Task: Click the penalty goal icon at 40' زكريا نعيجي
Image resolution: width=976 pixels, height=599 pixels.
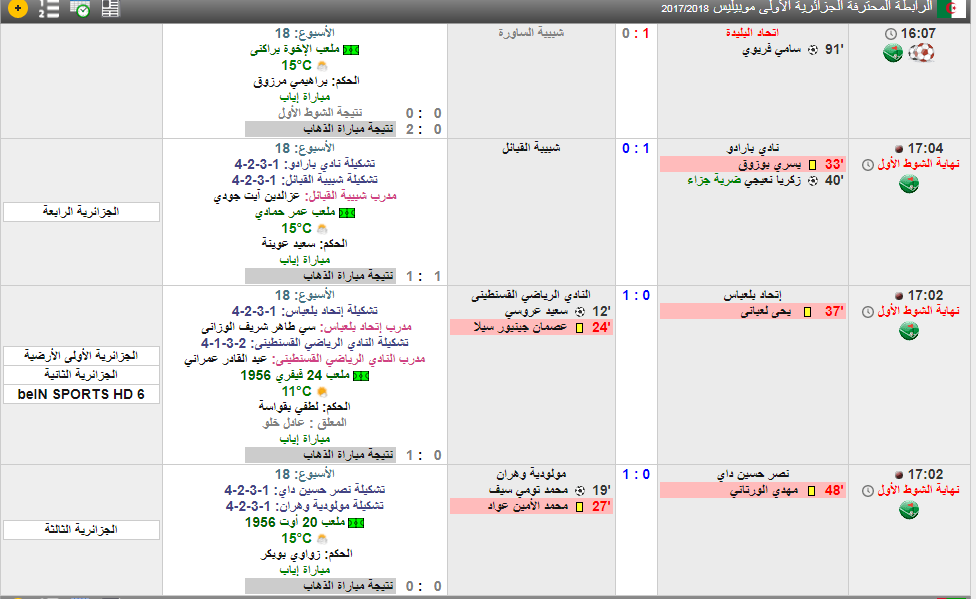Action: pyautogui.click(x=813, y=181)
